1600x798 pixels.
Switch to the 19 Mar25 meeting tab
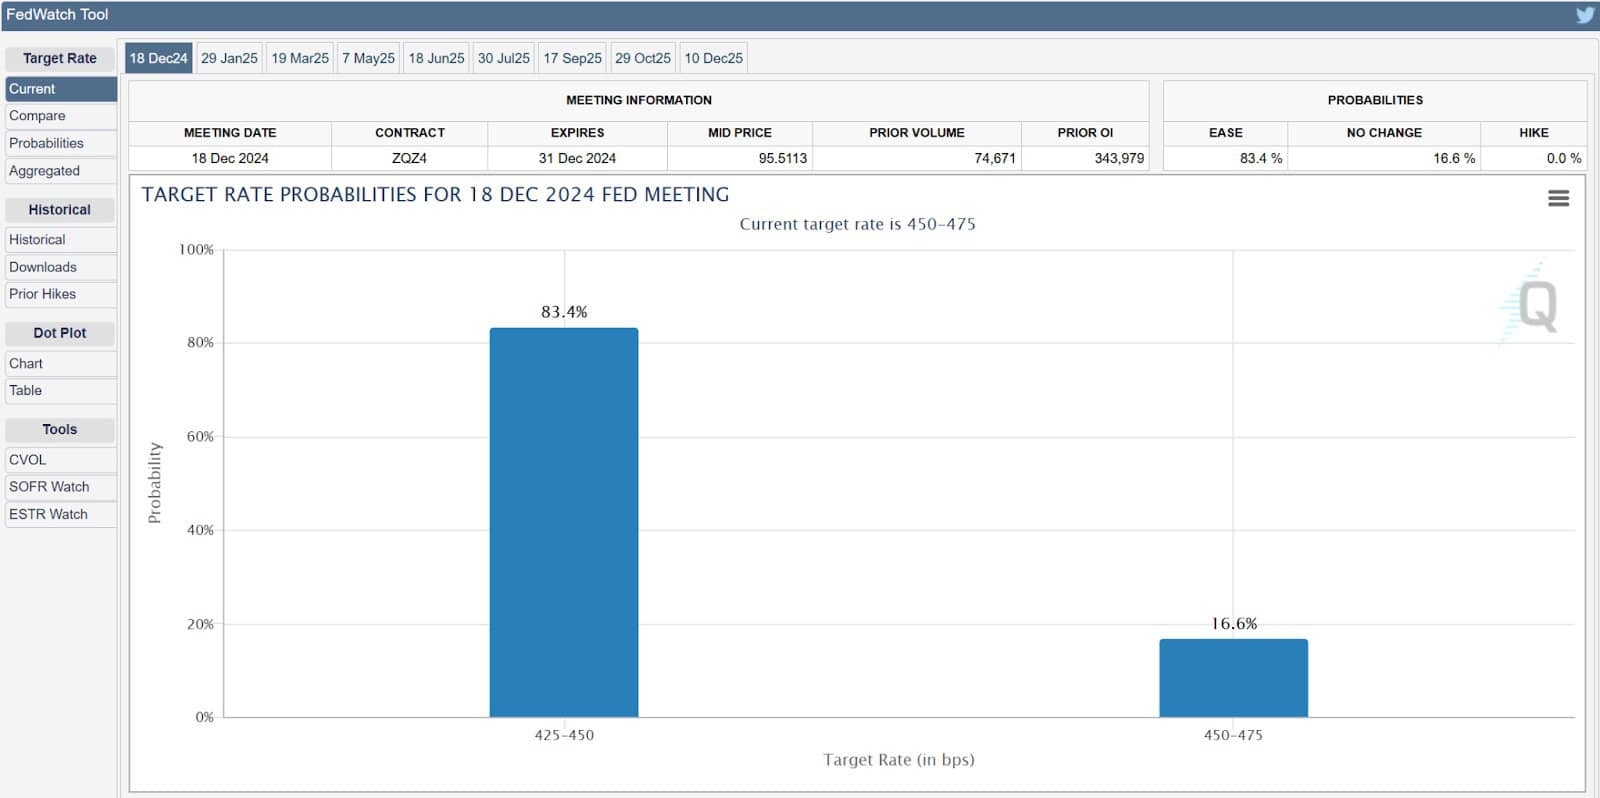(x=300, y=58)
